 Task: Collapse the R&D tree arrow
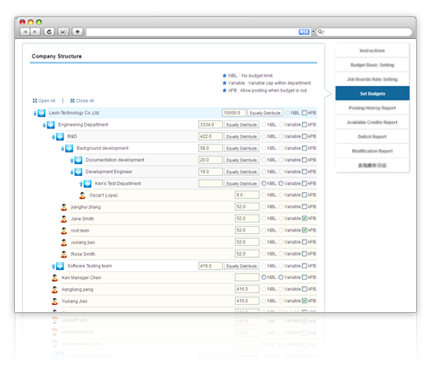point(53,137)
